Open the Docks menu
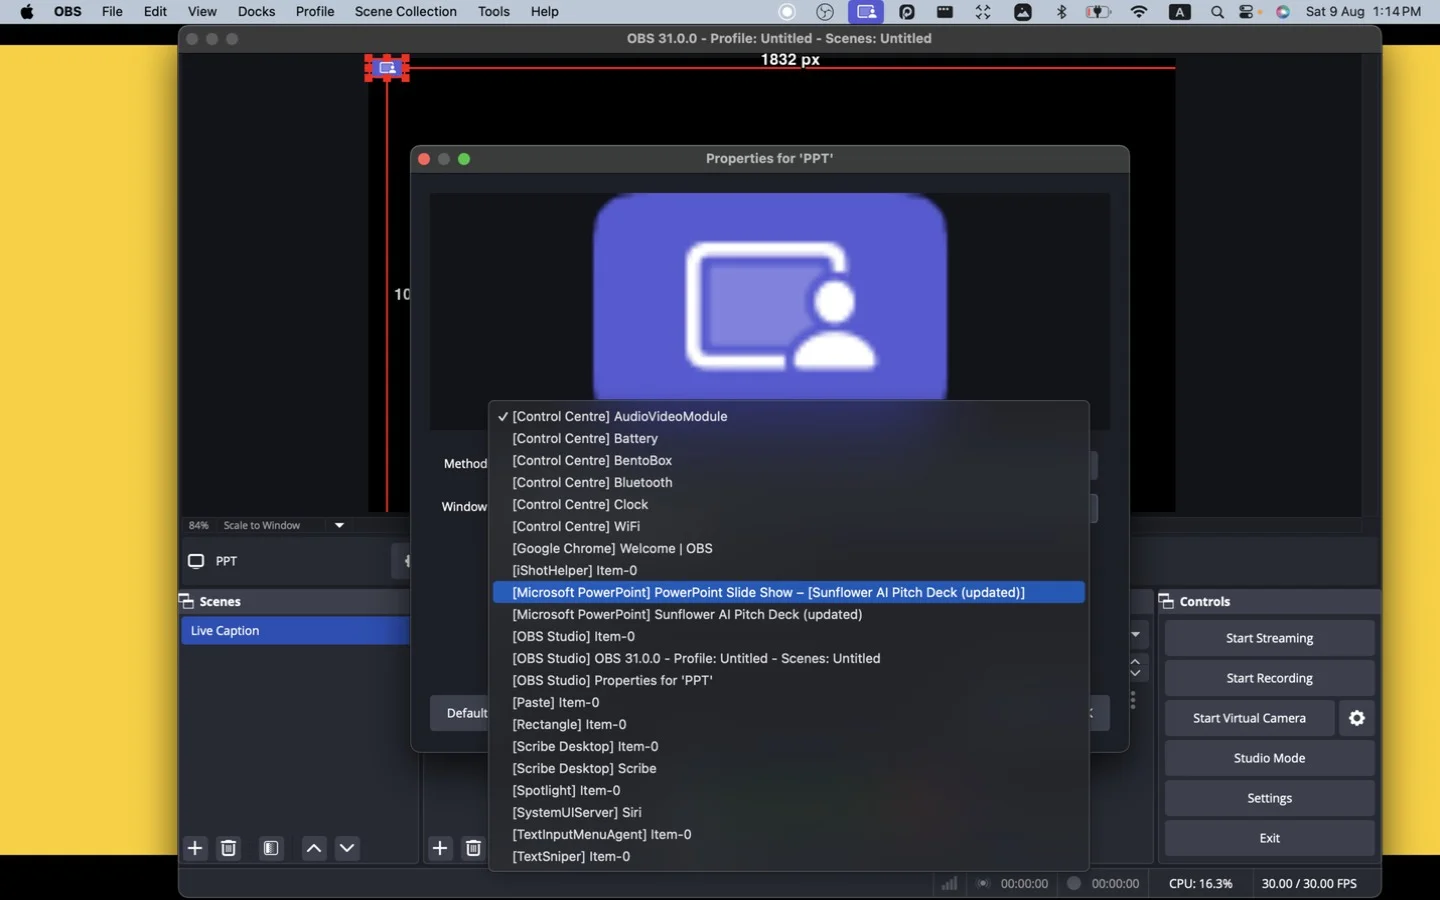1440x900 pixels. 256,12
